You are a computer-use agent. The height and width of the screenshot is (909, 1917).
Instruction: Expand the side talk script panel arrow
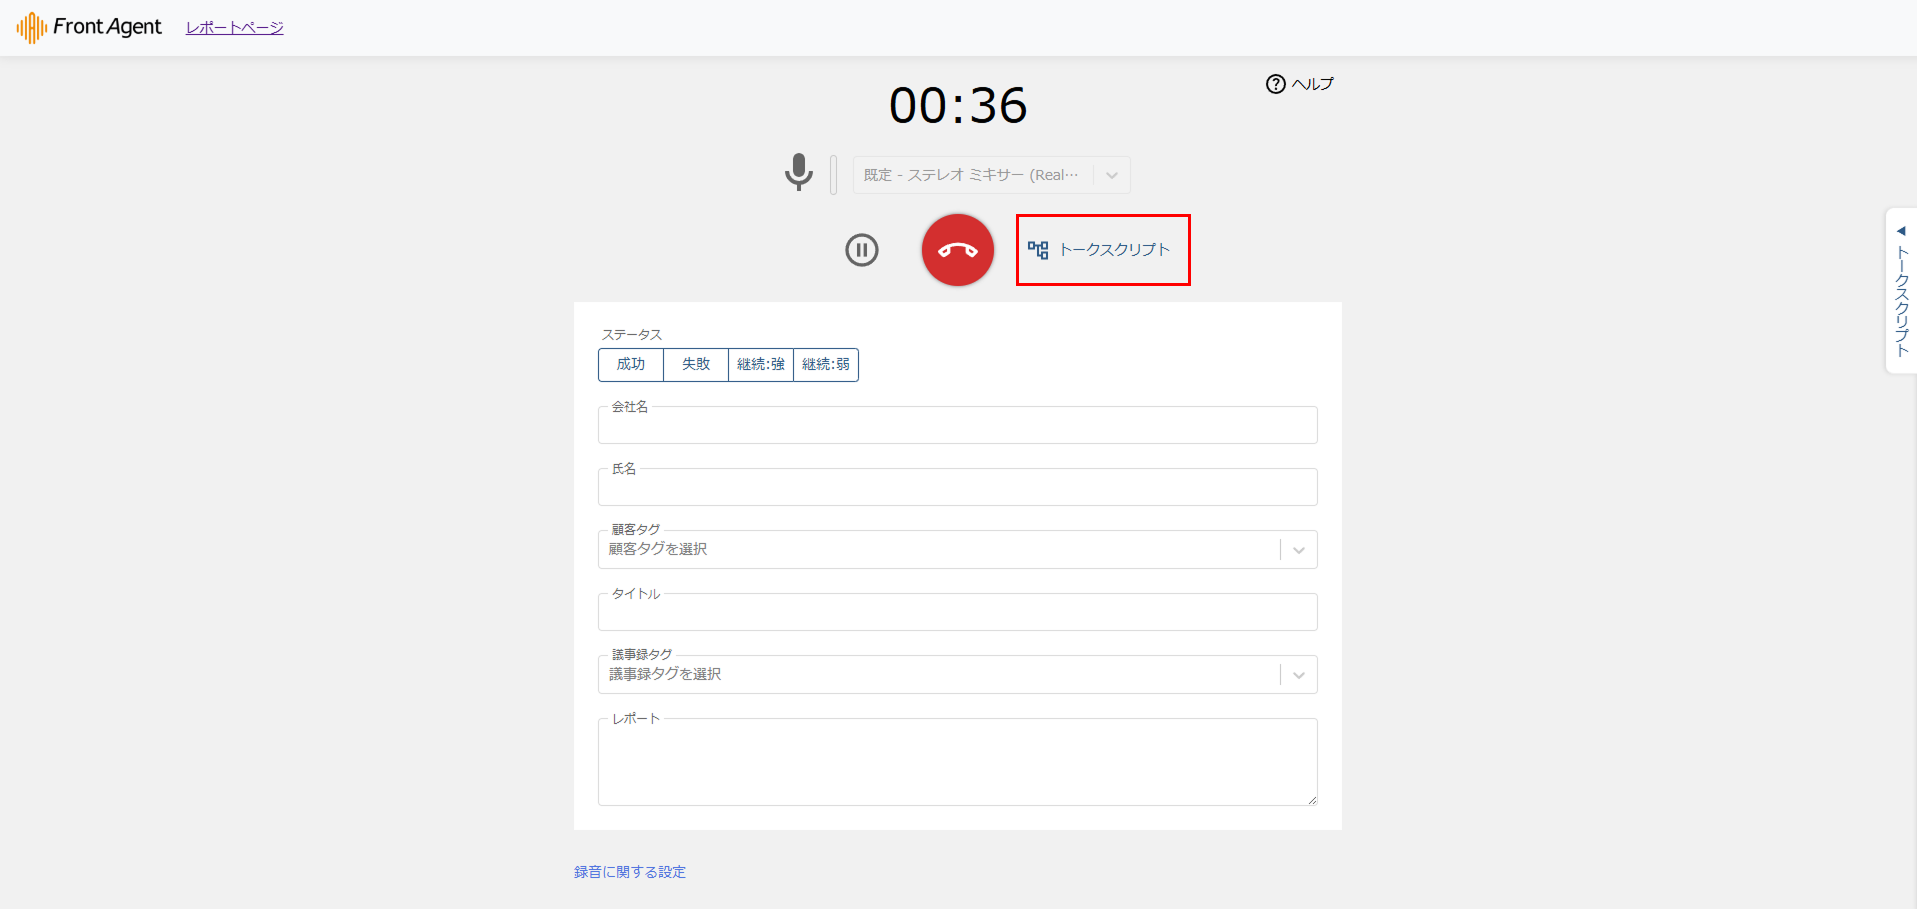[x=1900, y=231]
